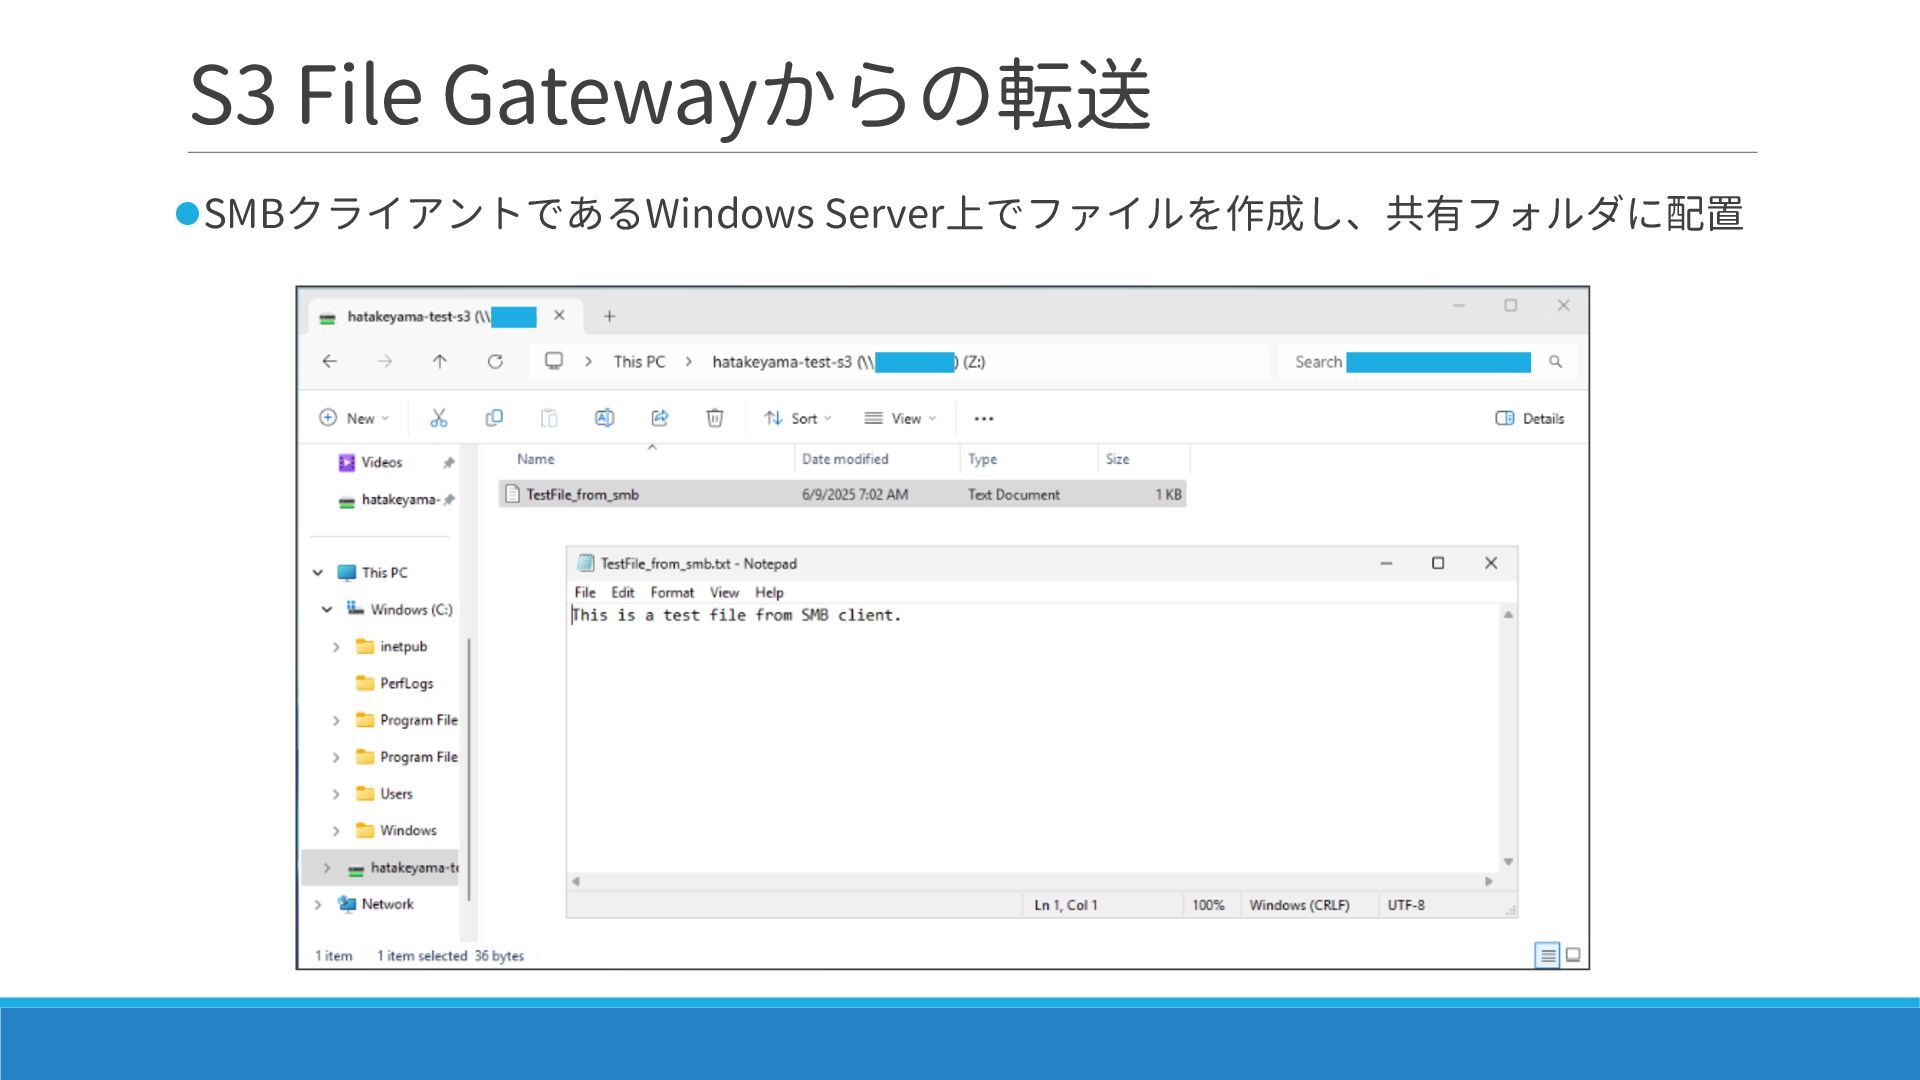
Task: Click the Delete trash icon
Action: 715,418
